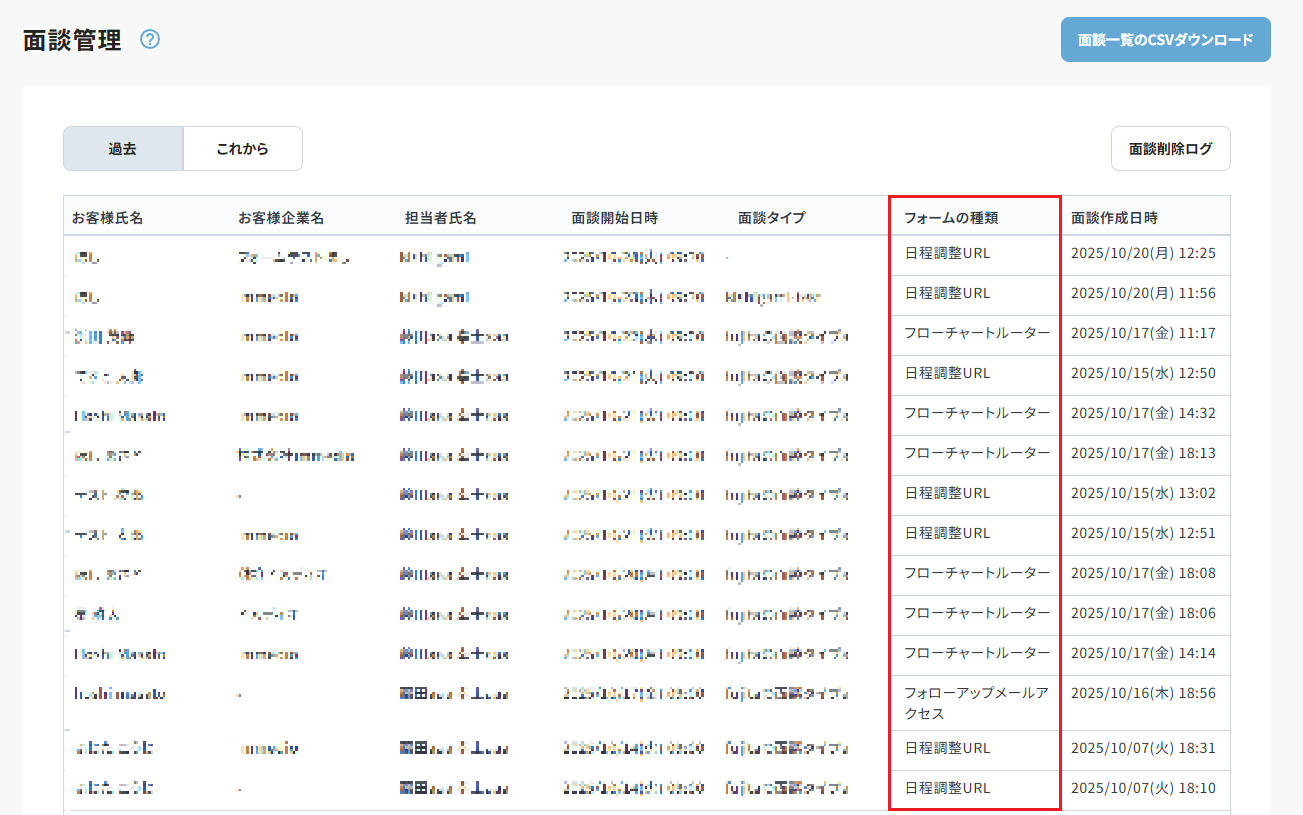Select the フォローアップメールアクセス form type cell
The height and width of the screenshot is (815, 1303).
(976, 703)
